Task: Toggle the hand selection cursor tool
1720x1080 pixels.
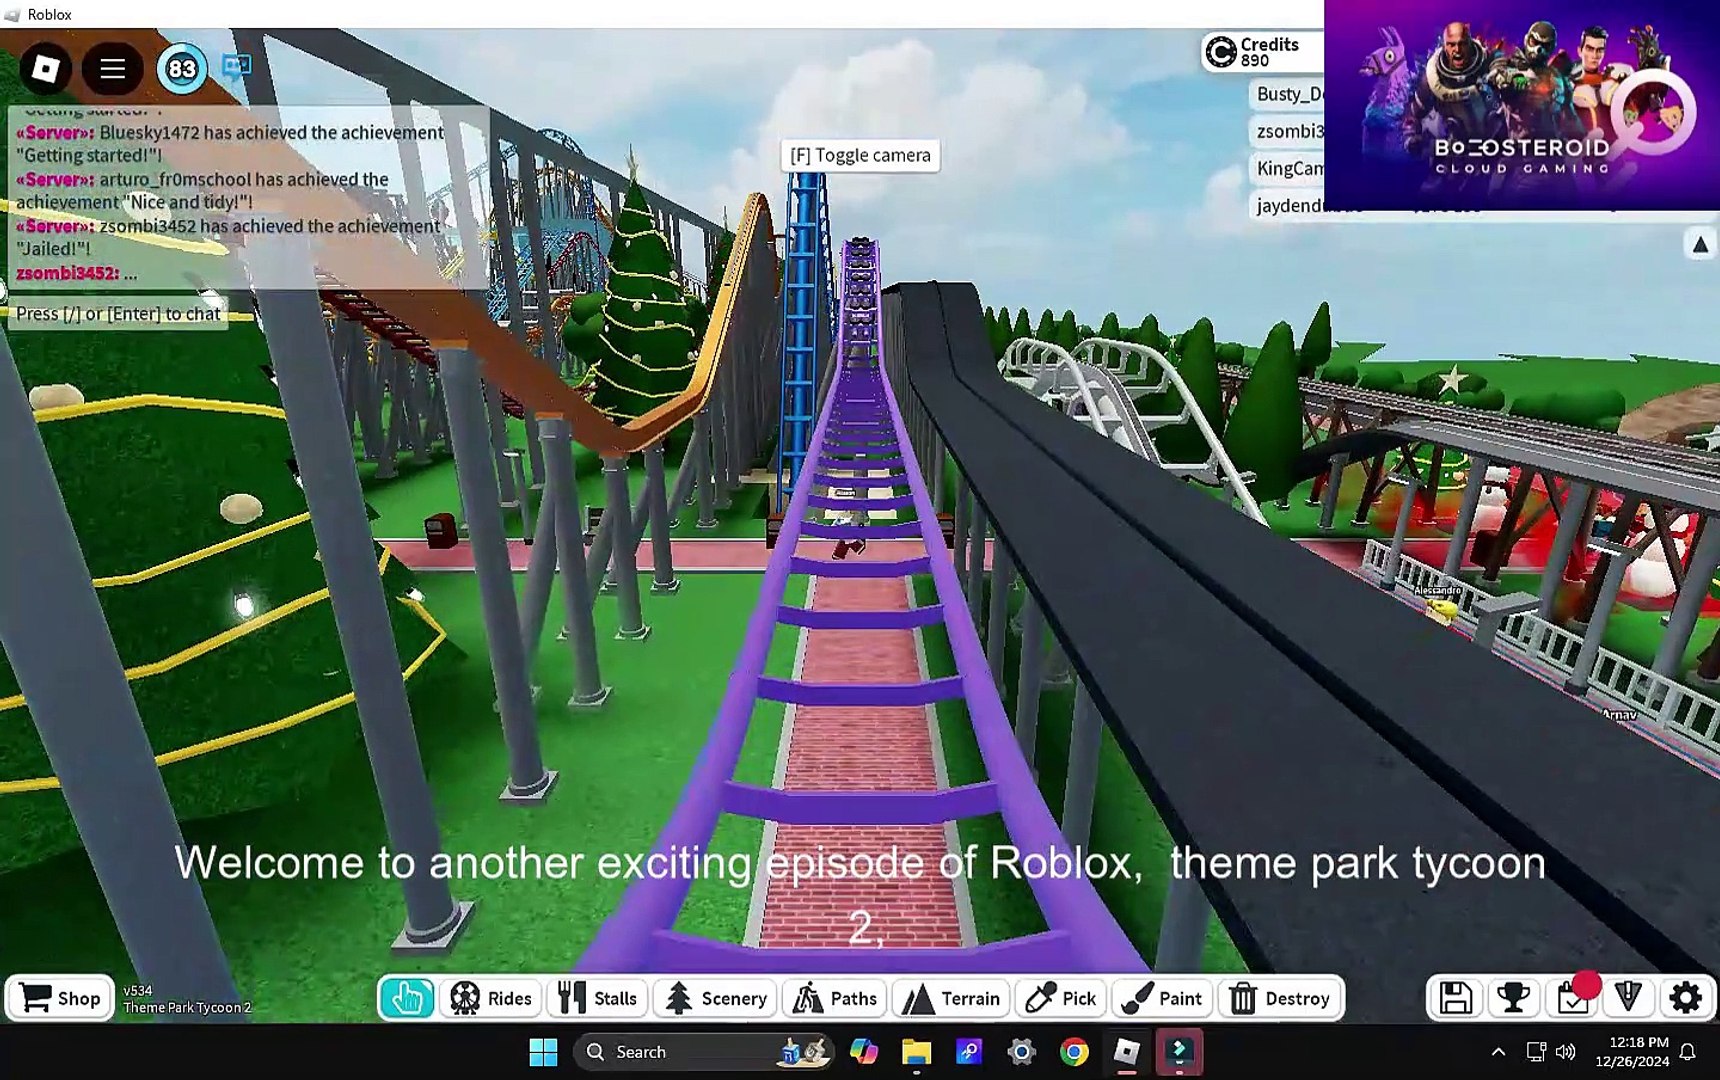Action: (406, 997)
